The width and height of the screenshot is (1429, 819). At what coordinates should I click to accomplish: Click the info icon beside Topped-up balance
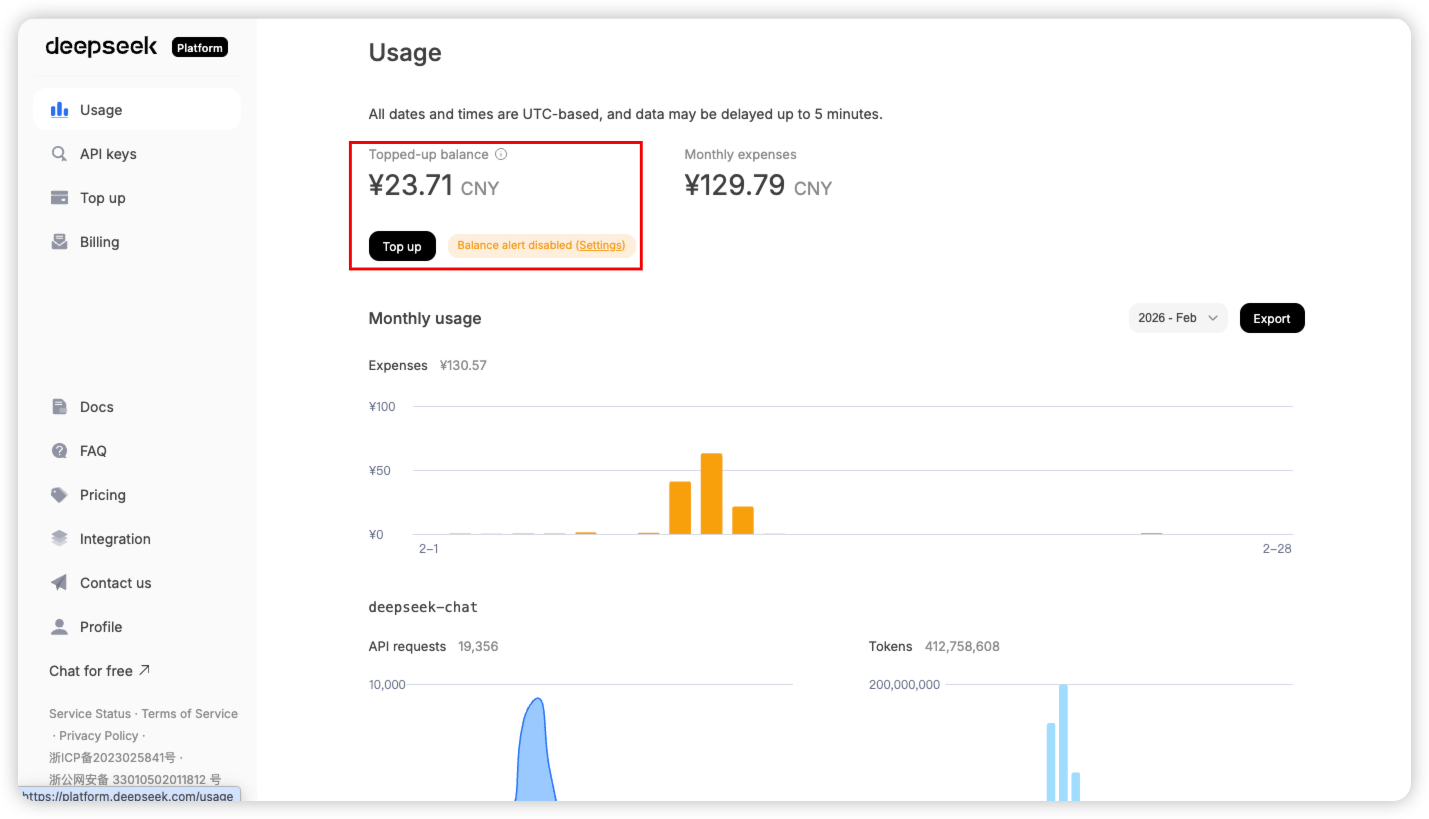point(501,155)
